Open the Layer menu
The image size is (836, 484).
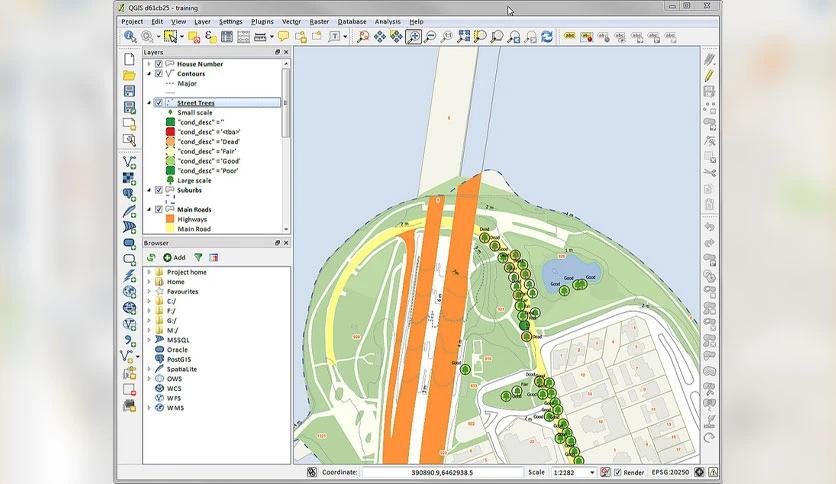tap(202, 21)
